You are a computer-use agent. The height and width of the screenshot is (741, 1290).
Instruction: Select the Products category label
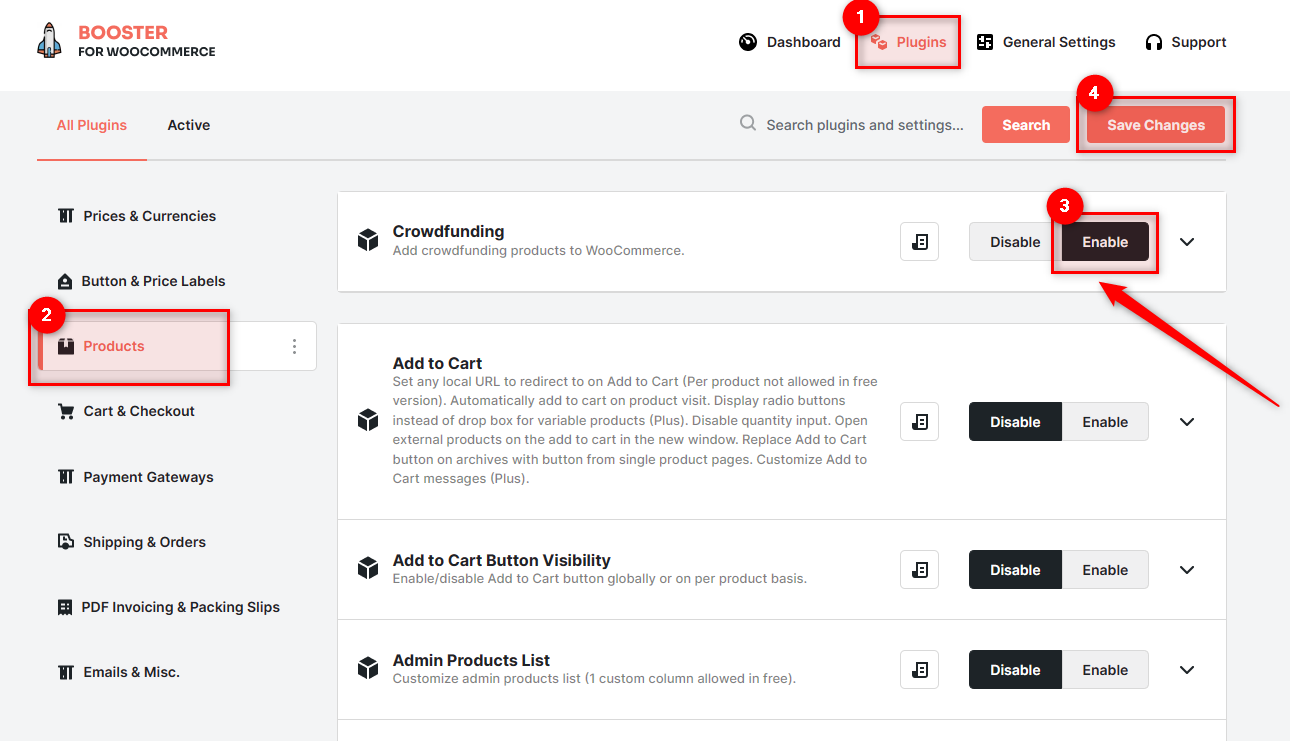click(114, 346)
